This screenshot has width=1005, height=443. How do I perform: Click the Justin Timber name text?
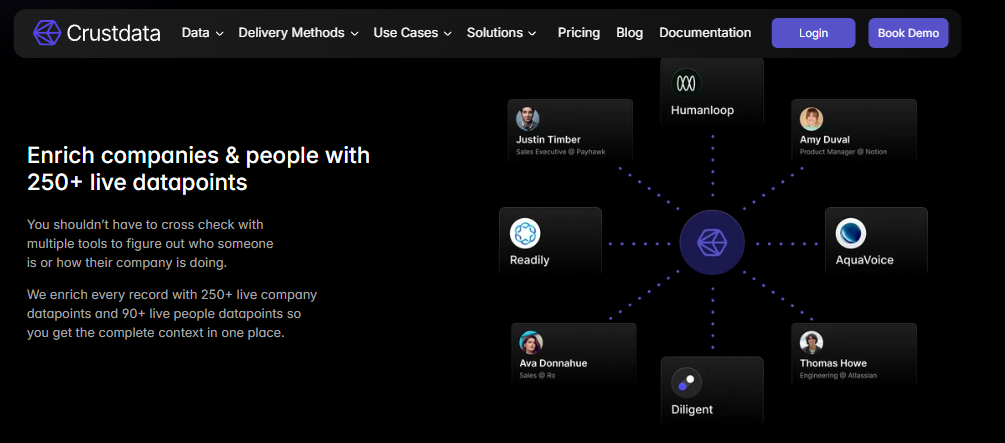point(548,139)
